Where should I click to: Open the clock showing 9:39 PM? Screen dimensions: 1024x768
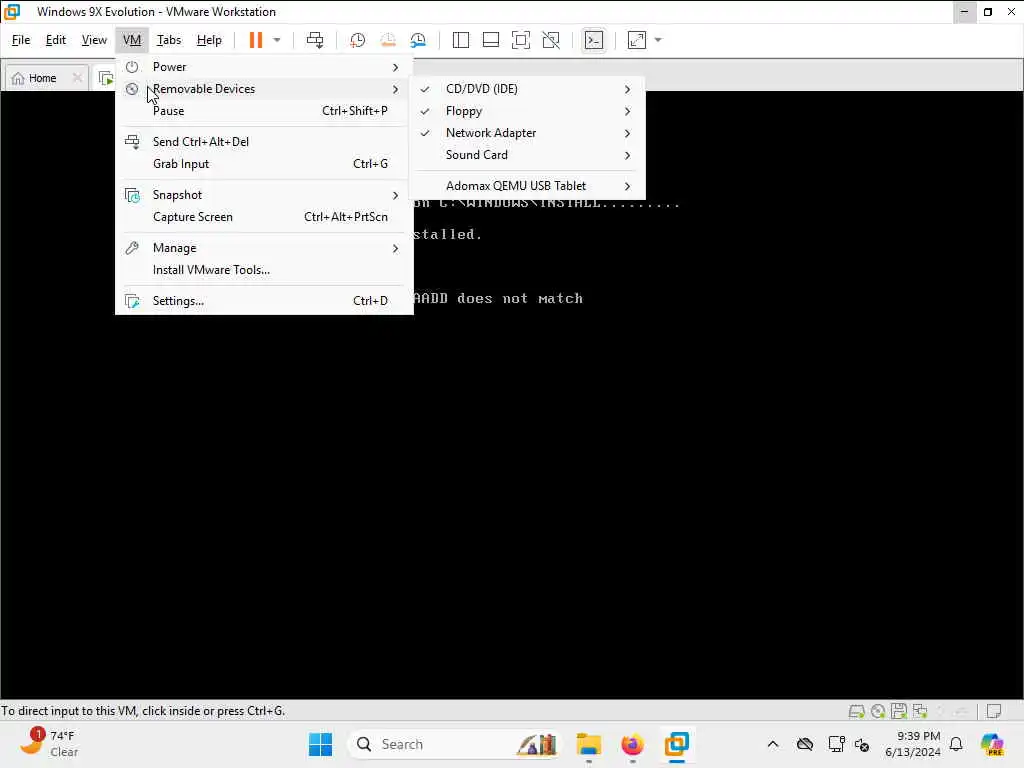coord(912,744)
